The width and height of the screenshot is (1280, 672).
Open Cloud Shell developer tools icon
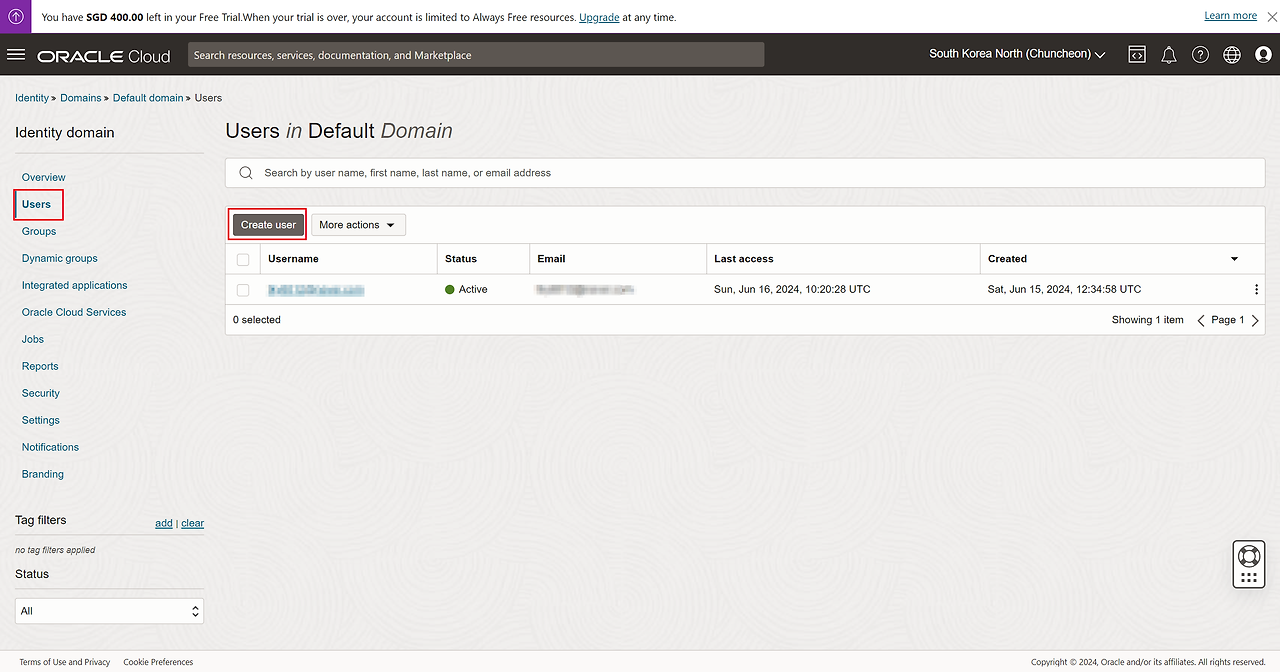[x=1137, y=55]
